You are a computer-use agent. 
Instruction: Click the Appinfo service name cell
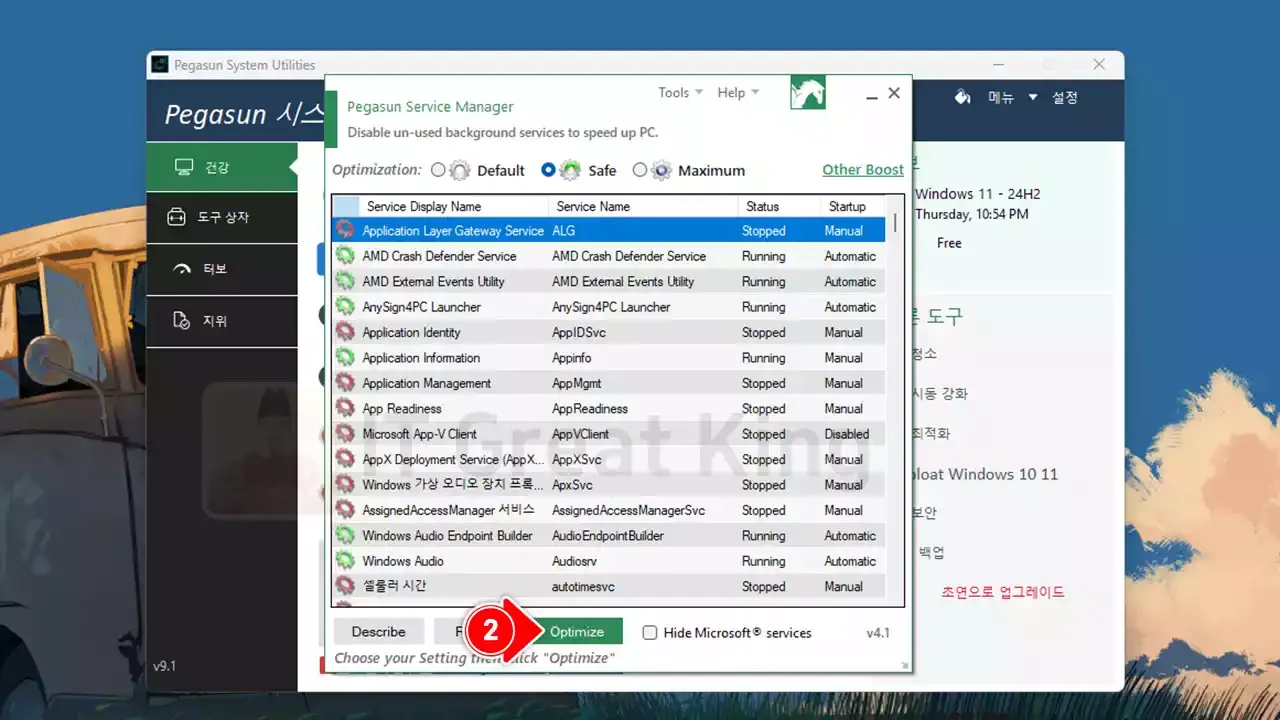pyautogui.click(x=573, y=357)
